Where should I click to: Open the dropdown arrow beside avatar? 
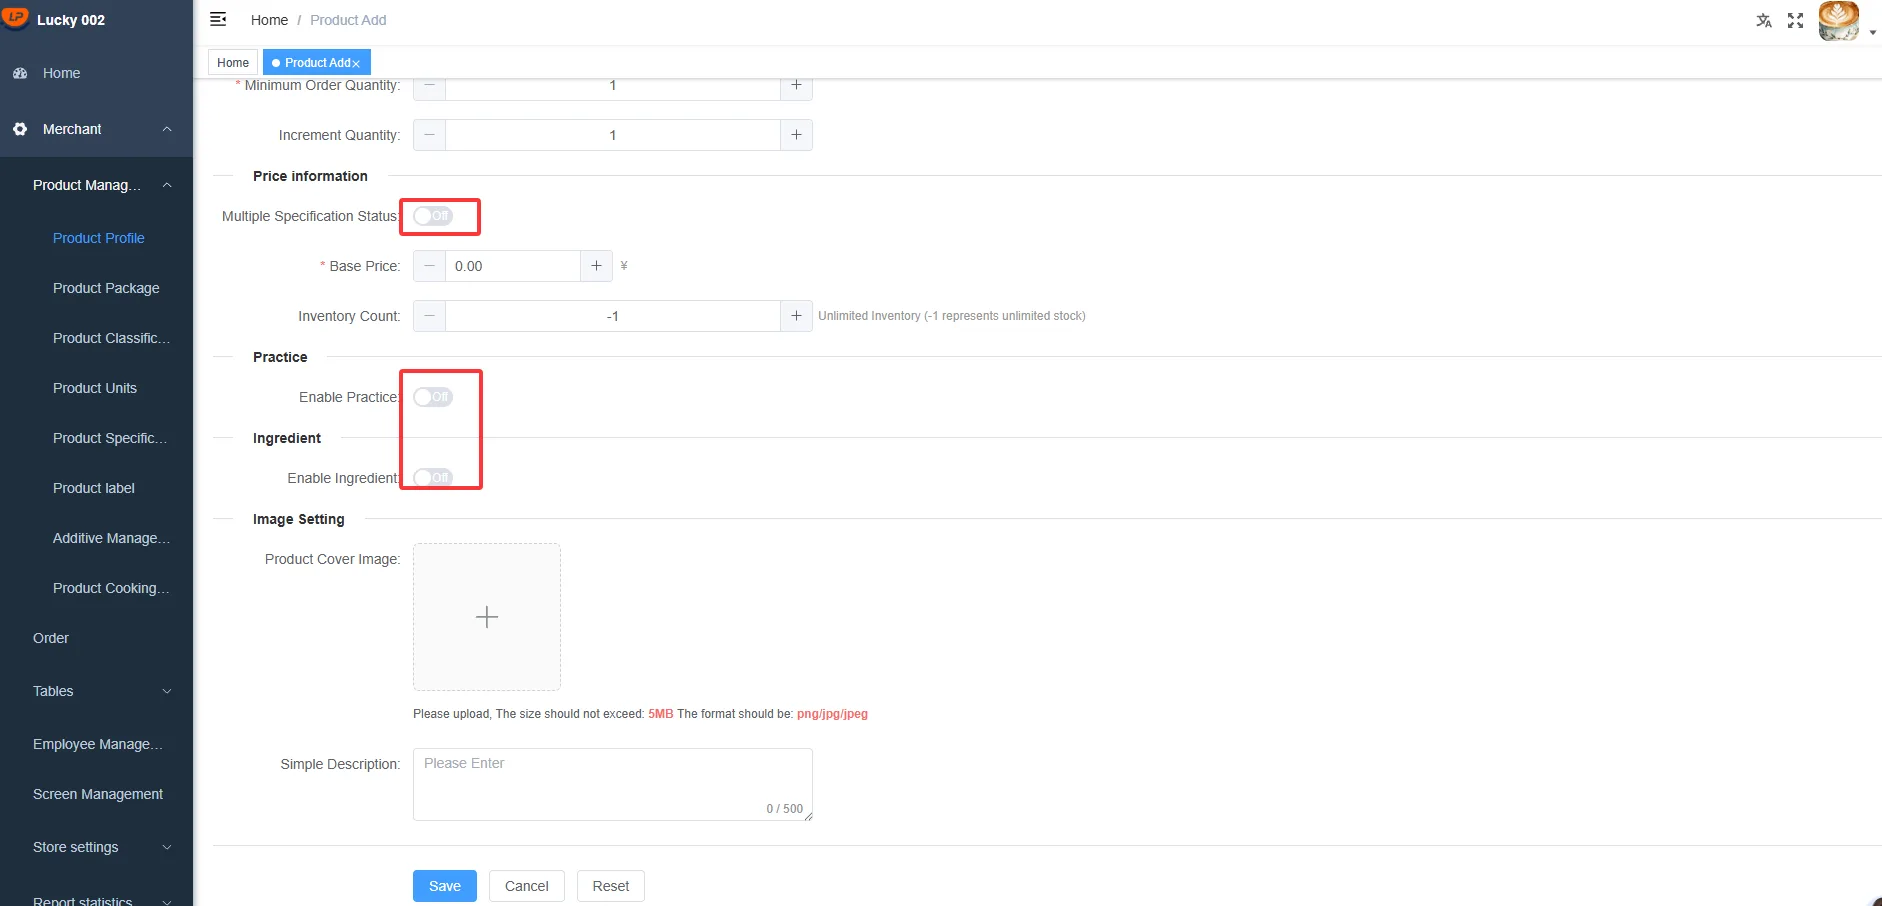(1872, 33)
